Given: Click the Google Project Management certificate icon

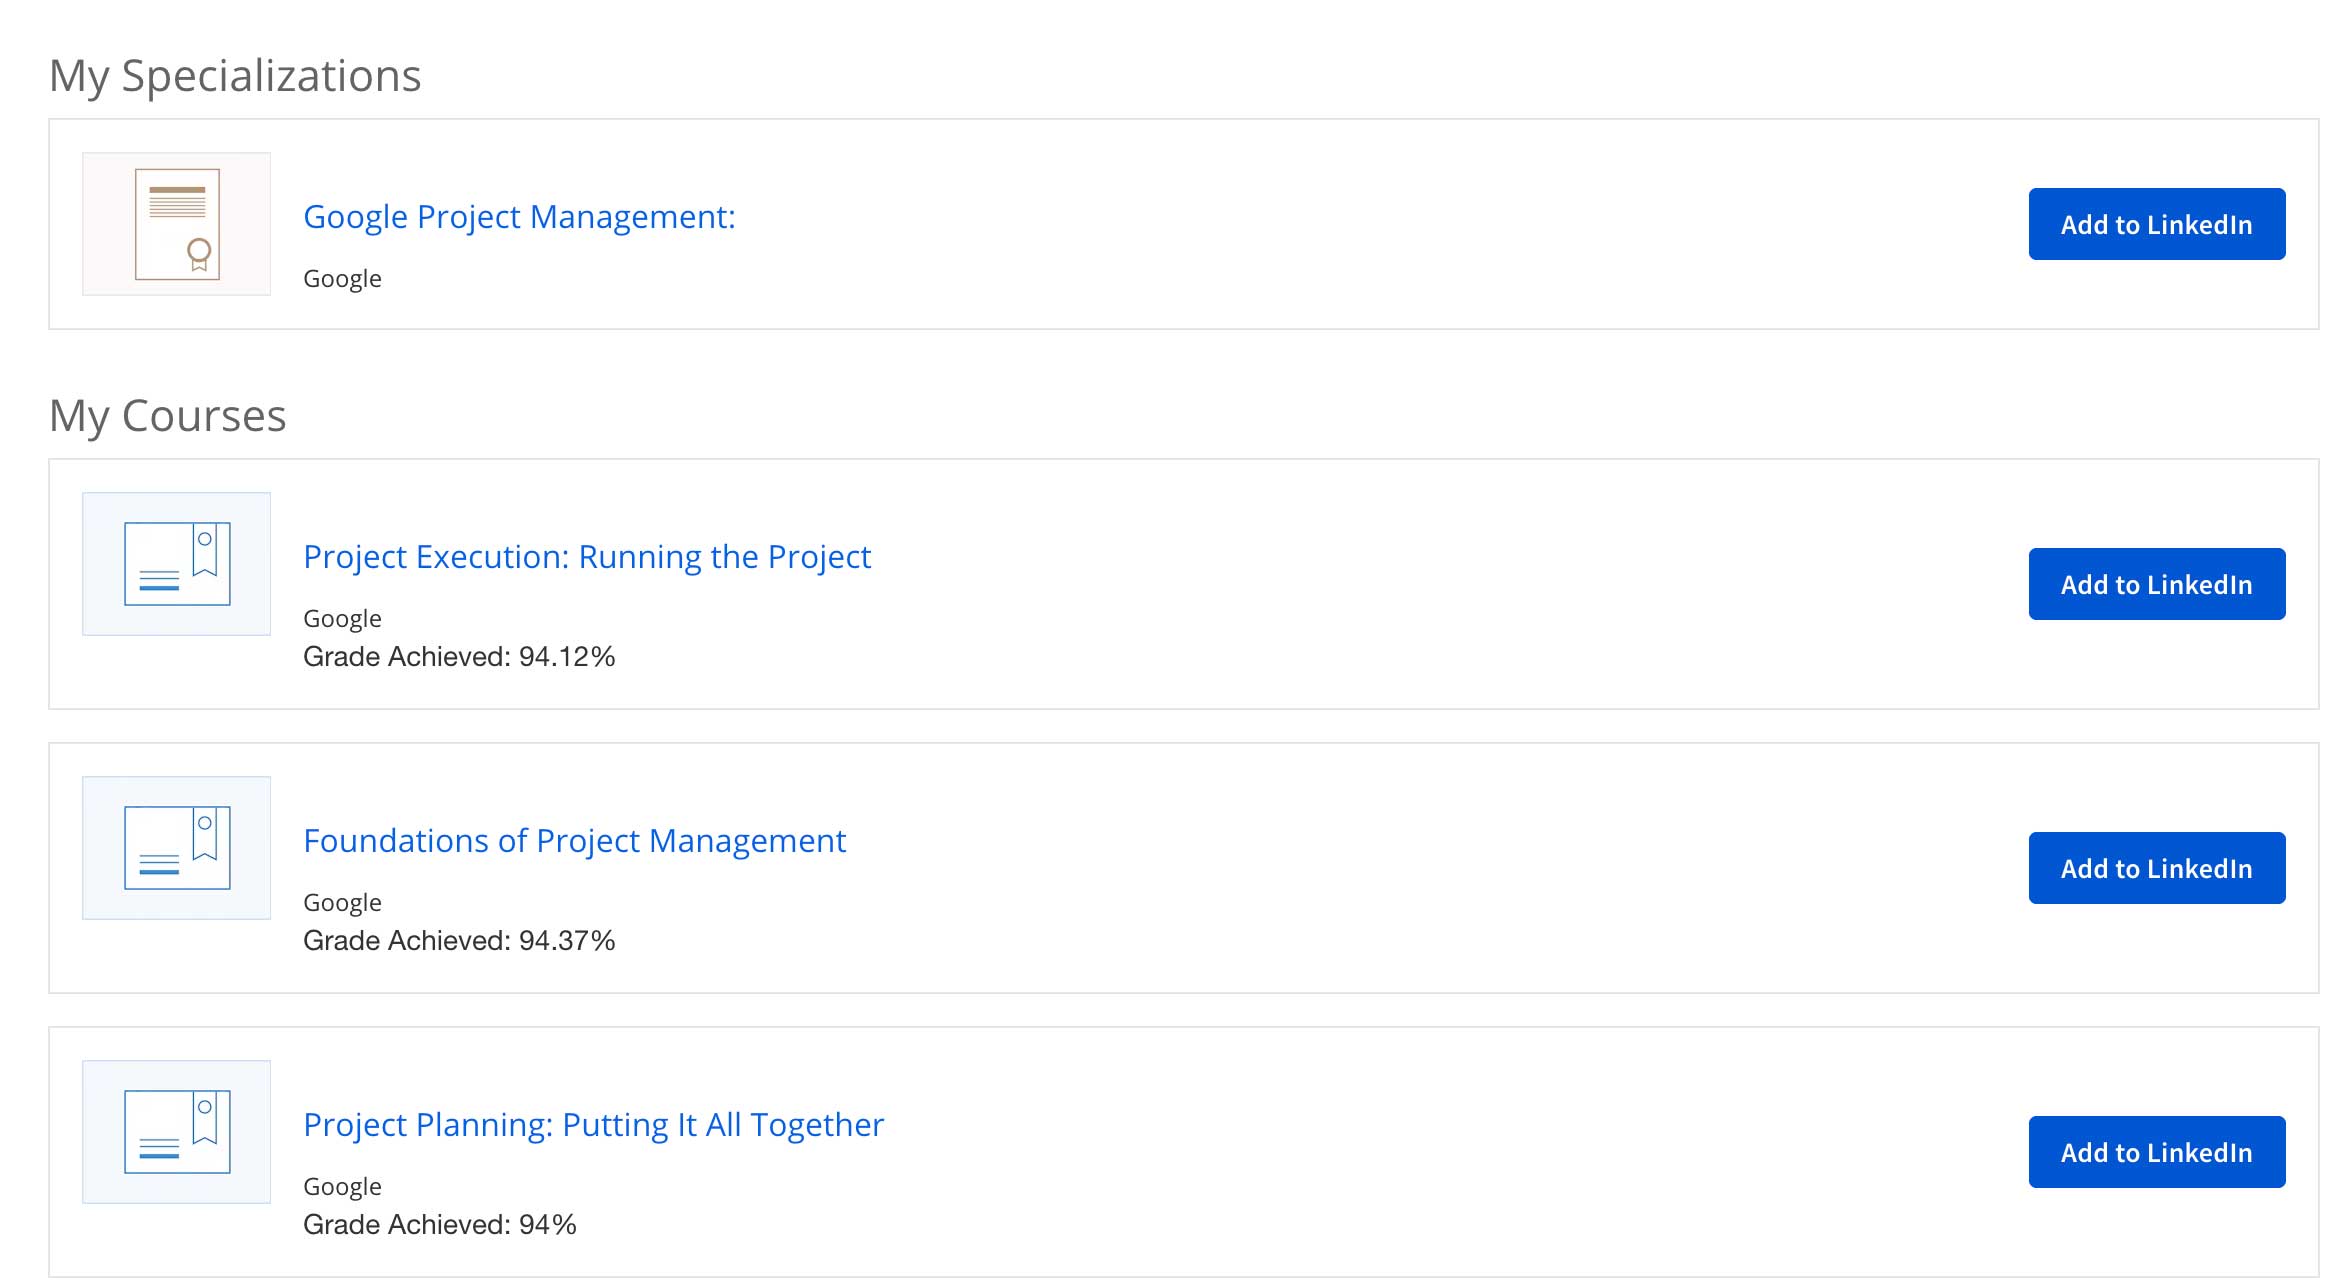Looking at the screenshot, I should (x=176, y=224).
